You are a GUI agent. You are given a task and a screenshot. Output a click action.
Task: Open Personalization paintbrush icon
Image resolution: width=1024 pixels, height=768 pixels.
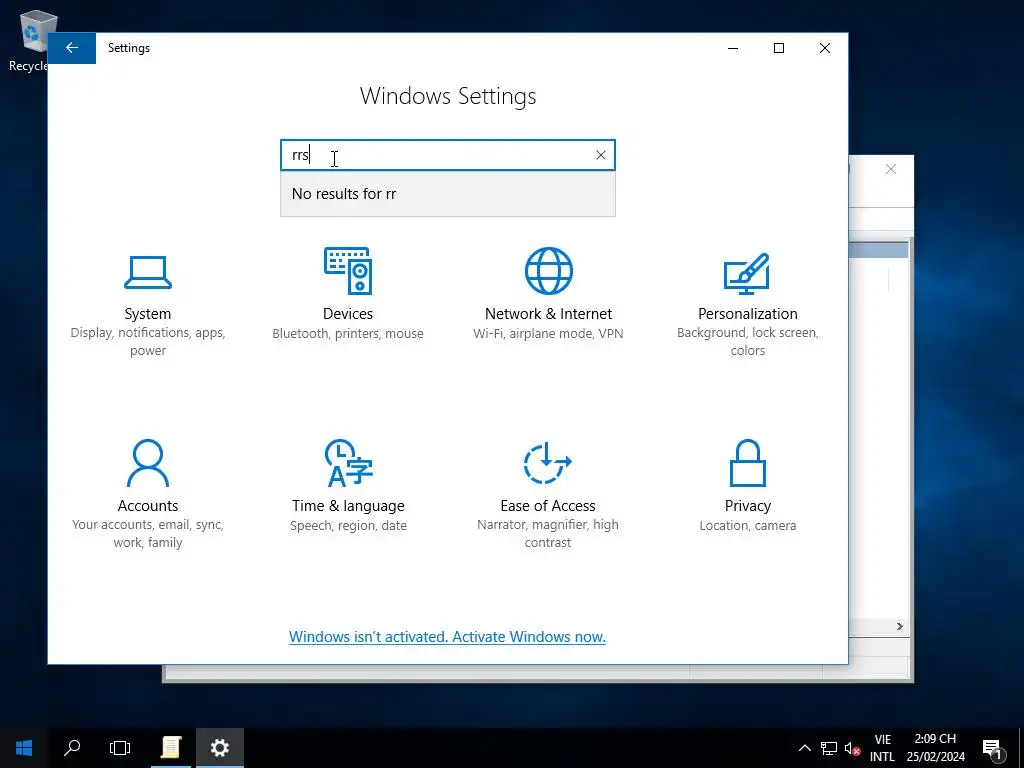coord(747,274)
